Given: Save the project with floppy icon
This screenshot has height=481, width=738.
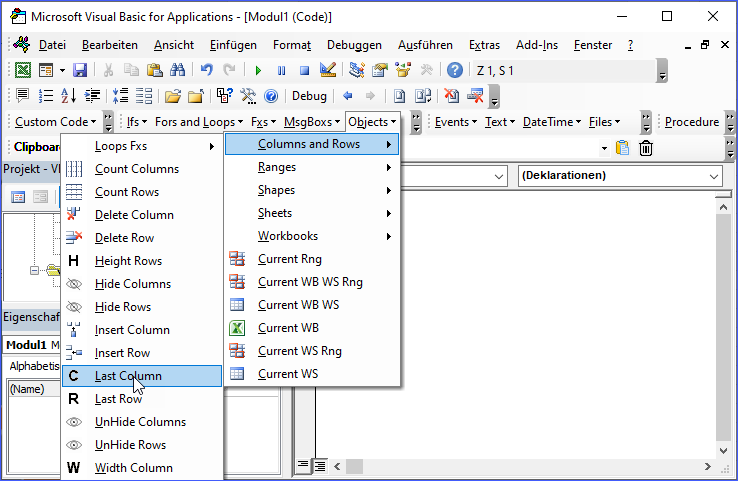Looking at the screenshot, I should 80,71.
